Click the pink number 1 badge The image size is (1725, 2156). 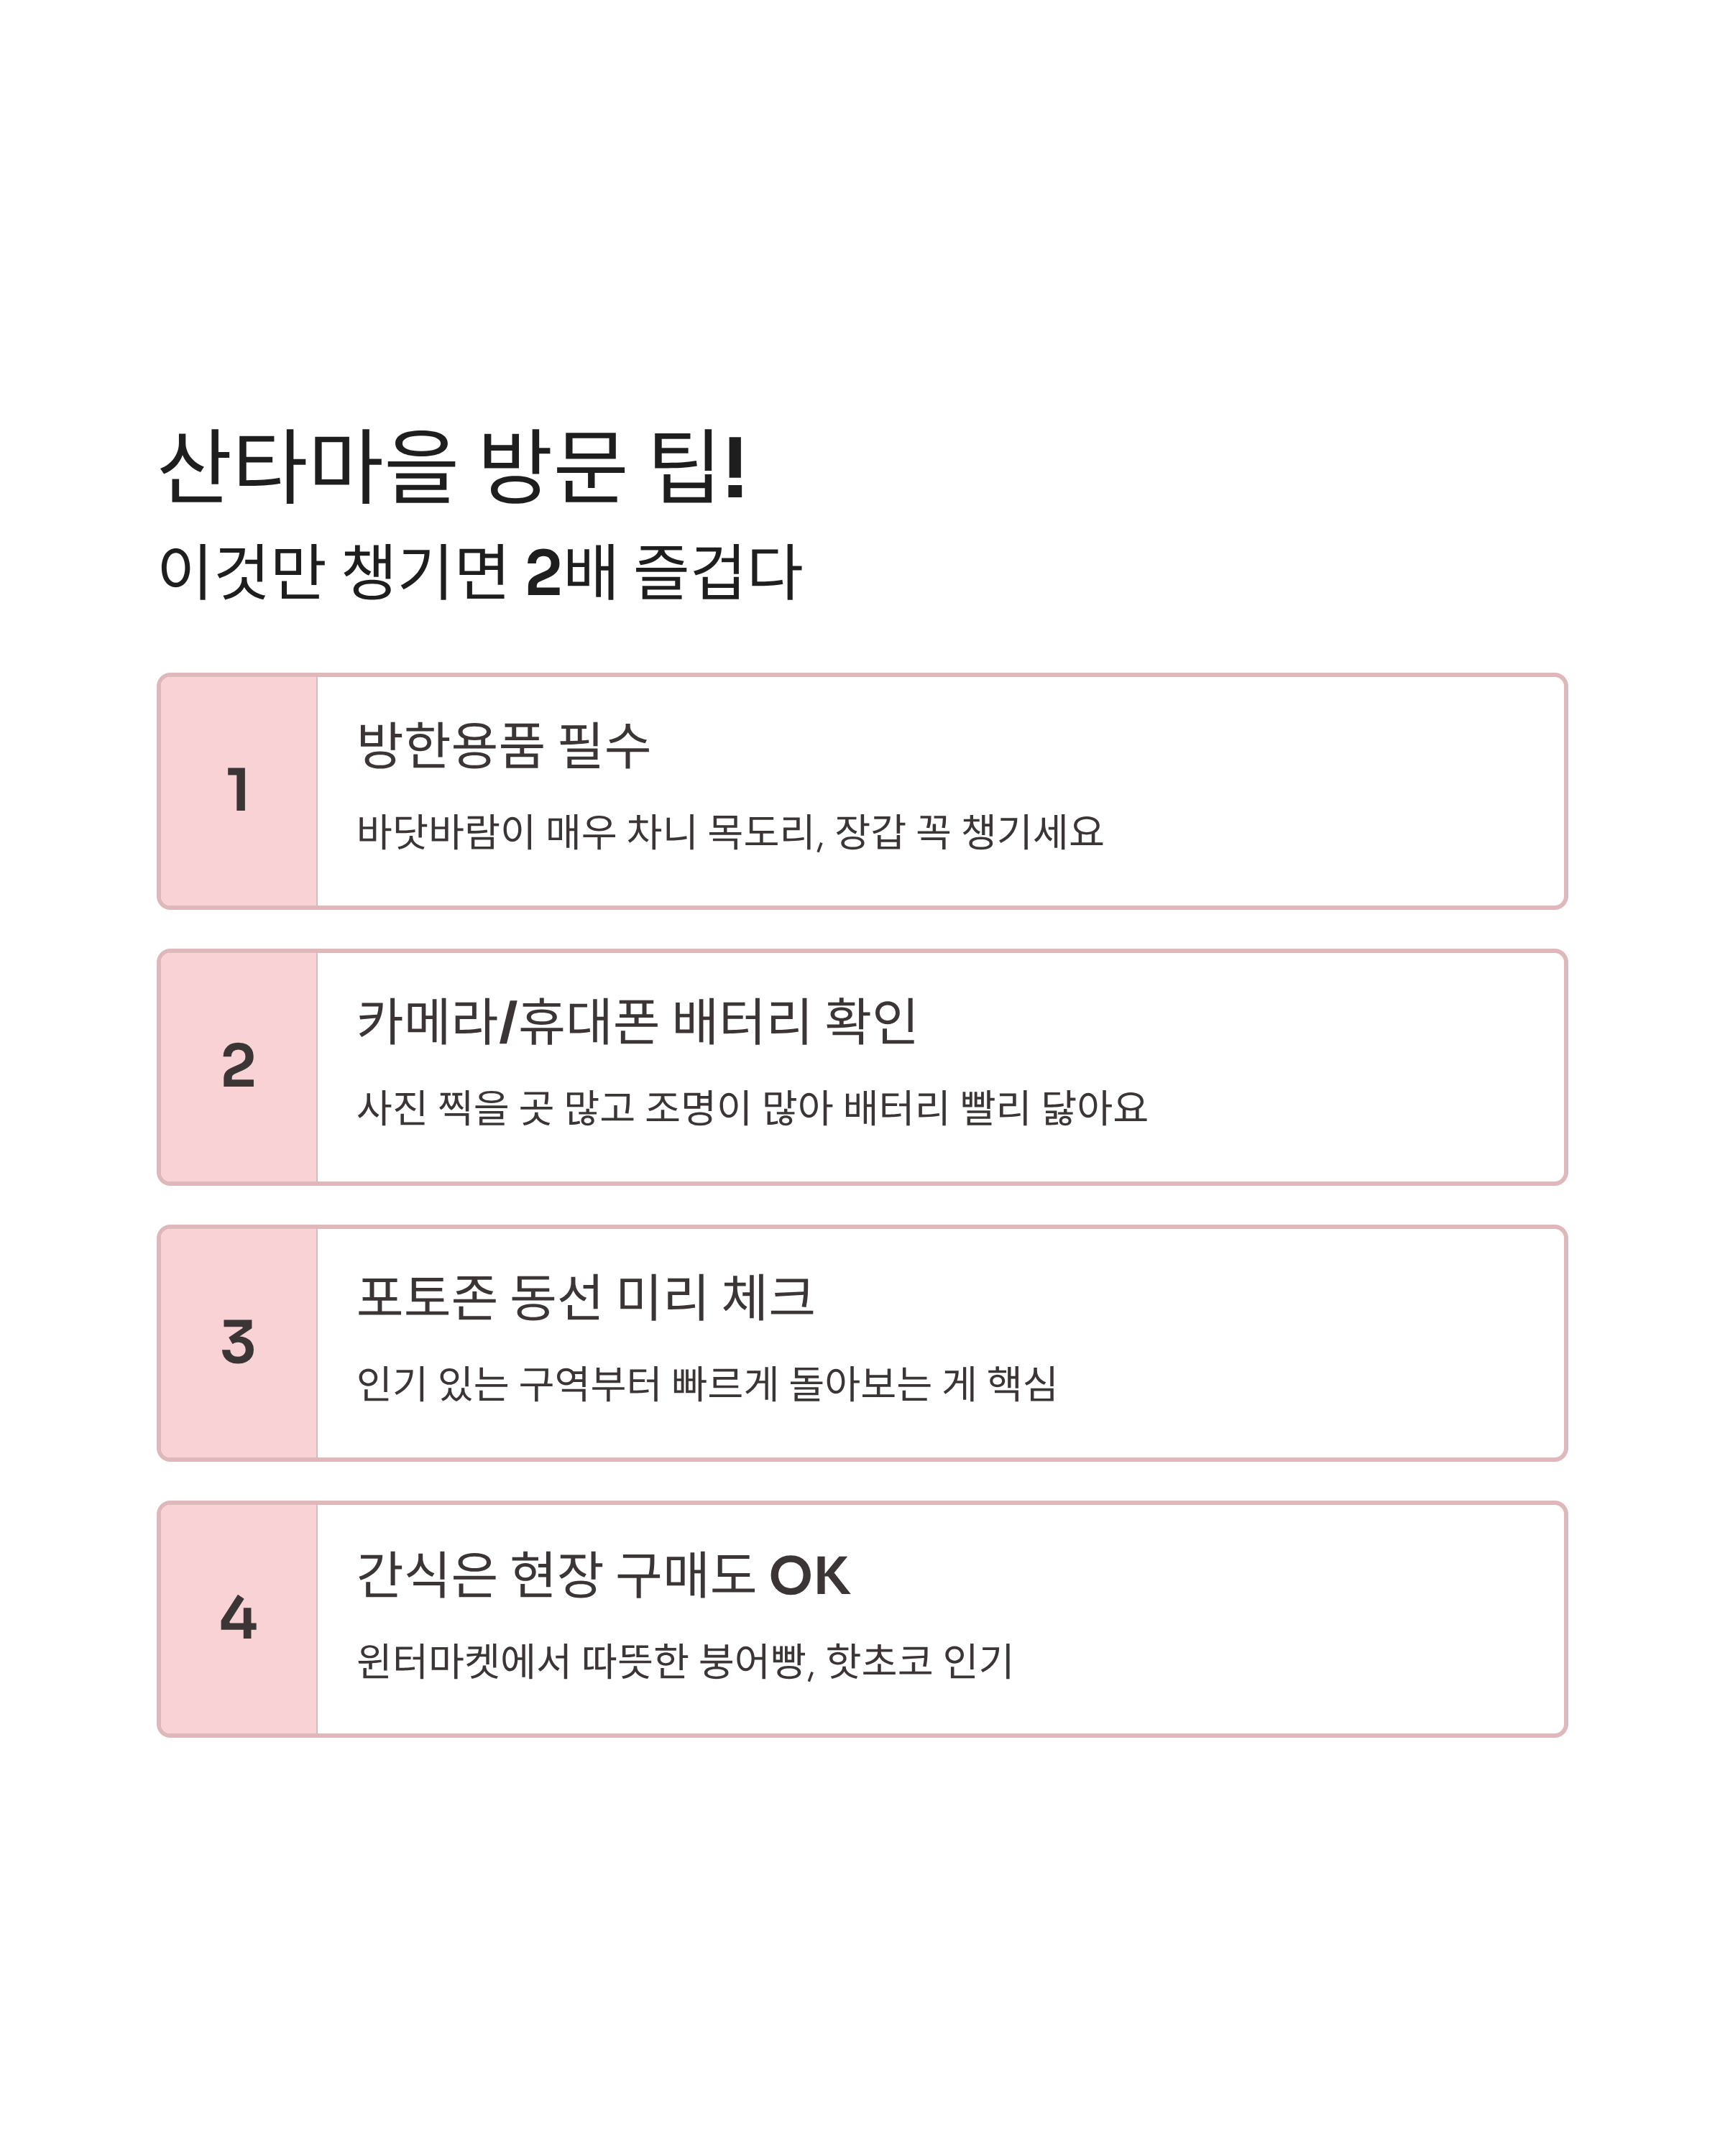(238, 791)
